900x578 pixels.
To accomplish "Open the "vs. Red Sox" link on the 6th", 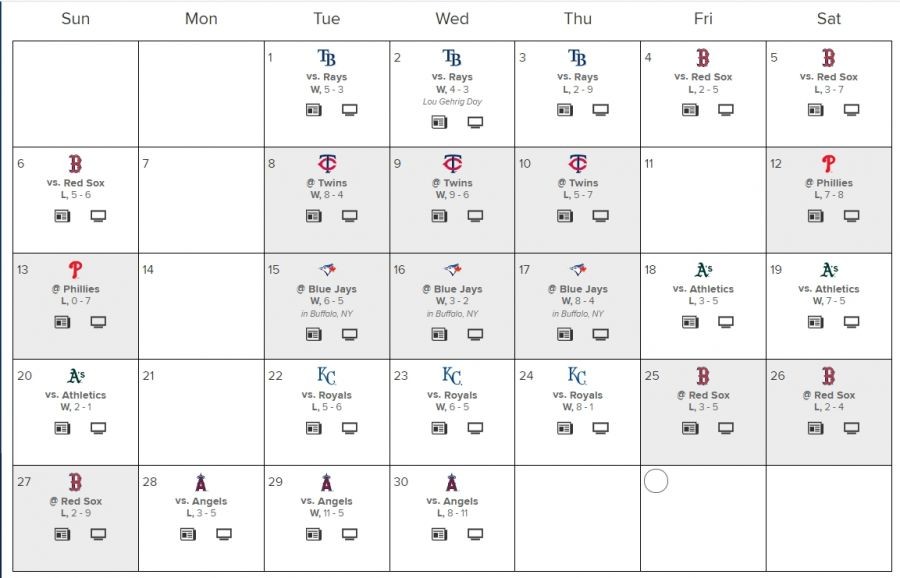I will [x=76, y=183].
